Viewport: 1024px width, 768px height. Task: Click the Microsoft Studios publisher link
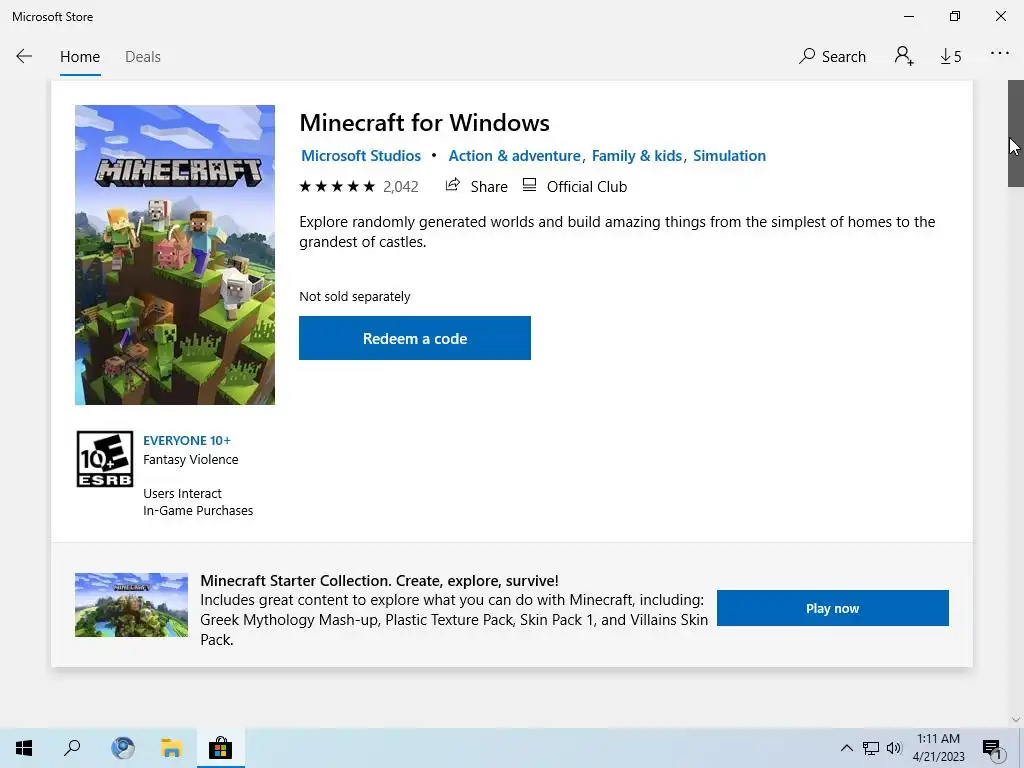coord(360,156)
